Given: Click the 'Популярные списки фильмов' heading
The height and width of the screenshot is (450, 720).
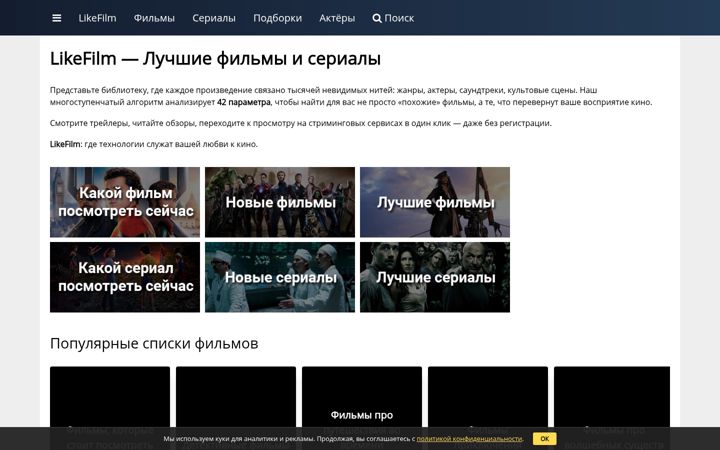Looking at the screenshot, I should [154, 343].
